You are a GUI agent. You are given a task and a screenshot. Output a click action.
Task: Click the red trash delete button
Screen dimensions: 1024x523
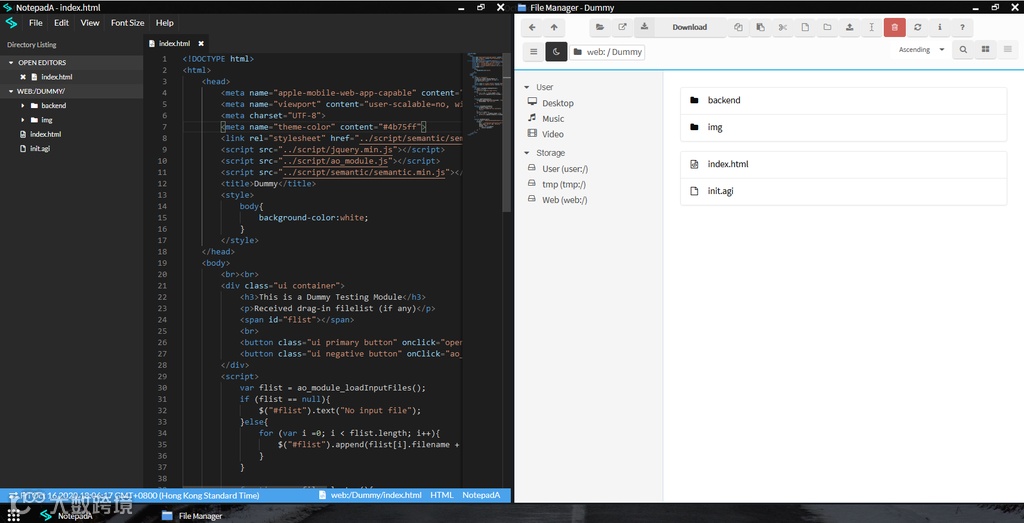(895, 27)
